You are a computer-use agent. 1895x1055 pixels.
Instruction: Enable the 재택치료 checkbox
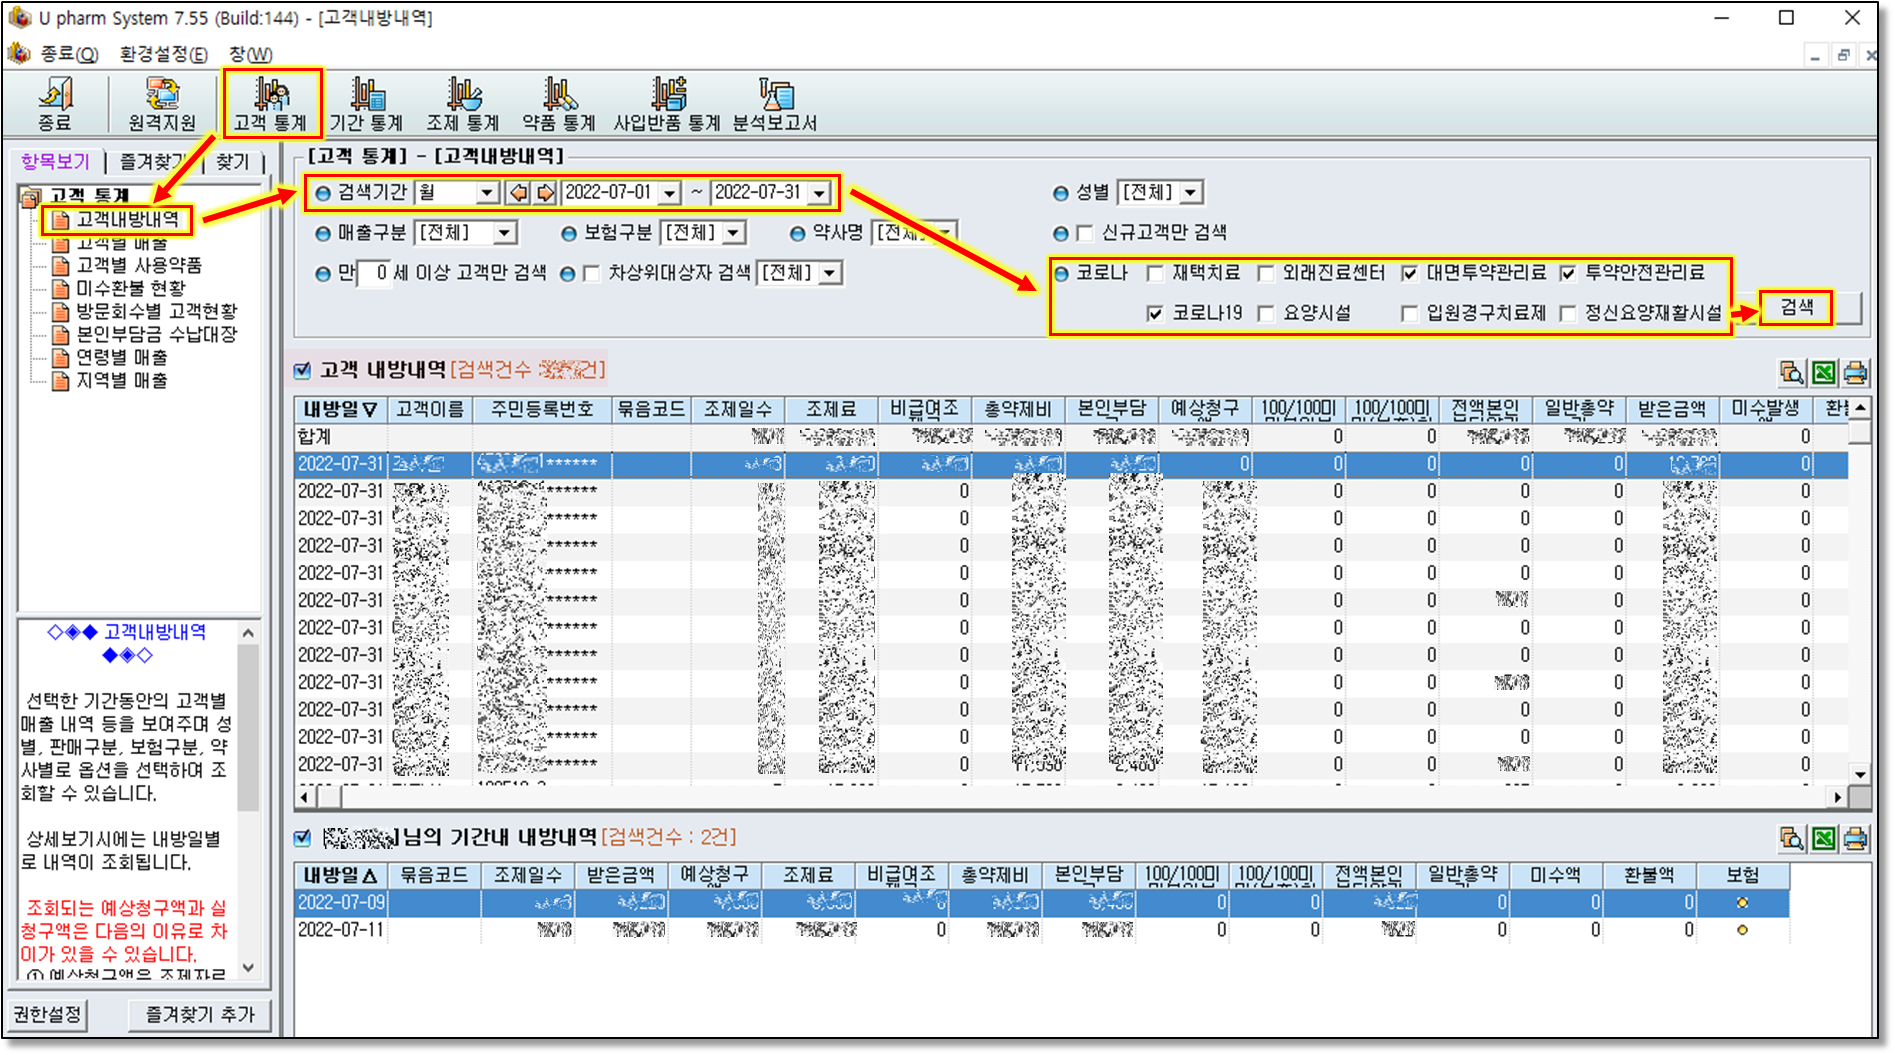coord(1155,273)
